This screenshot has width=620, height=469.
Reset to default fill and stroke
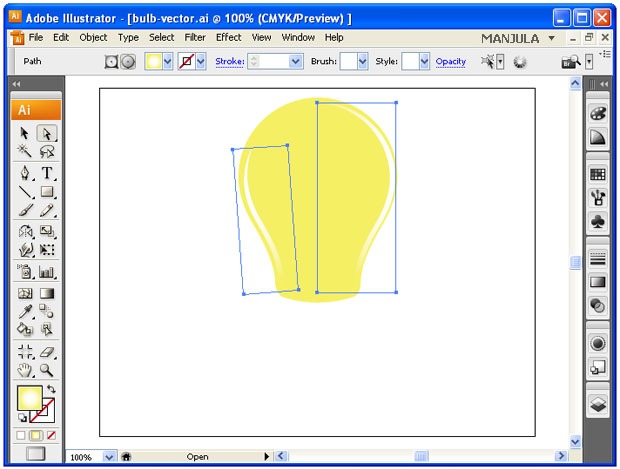[x=22, y=417]
